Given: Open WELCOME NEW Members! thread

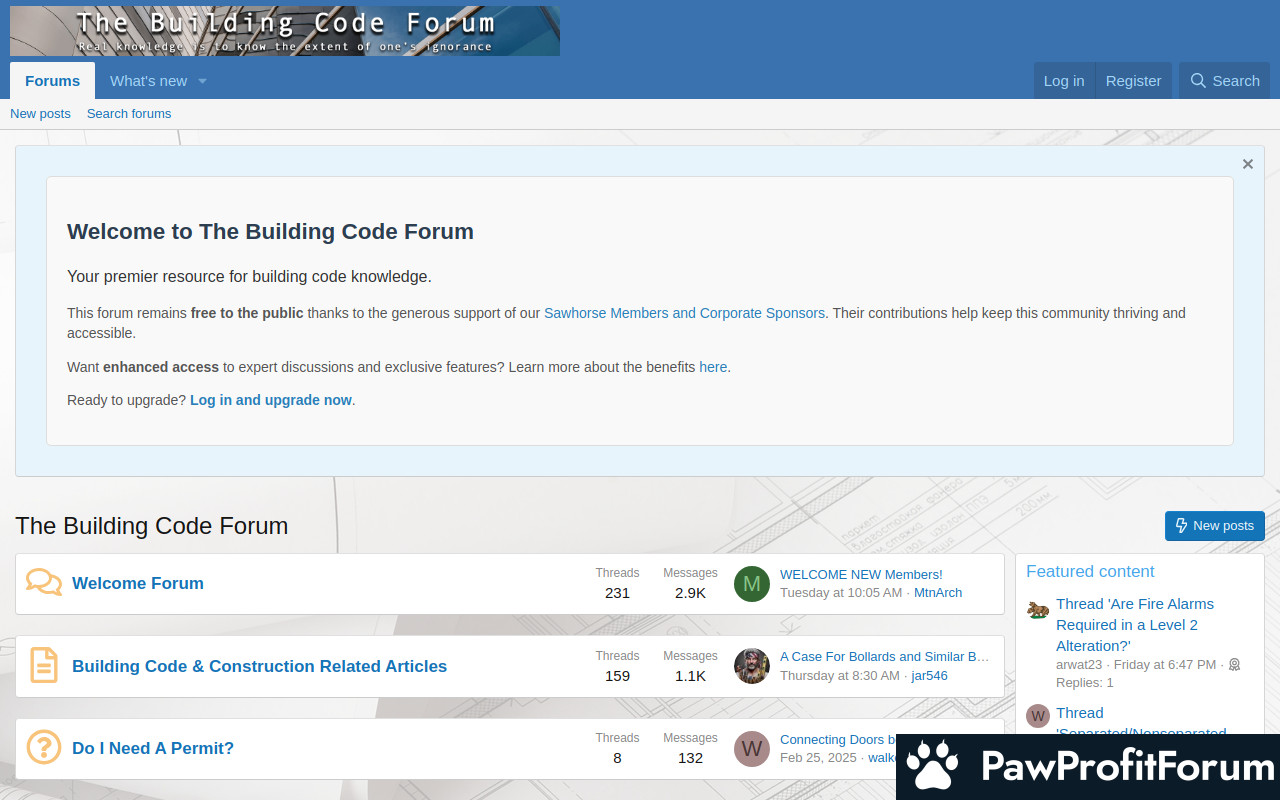Looking at the screenshot, I should tap(861, 574).
